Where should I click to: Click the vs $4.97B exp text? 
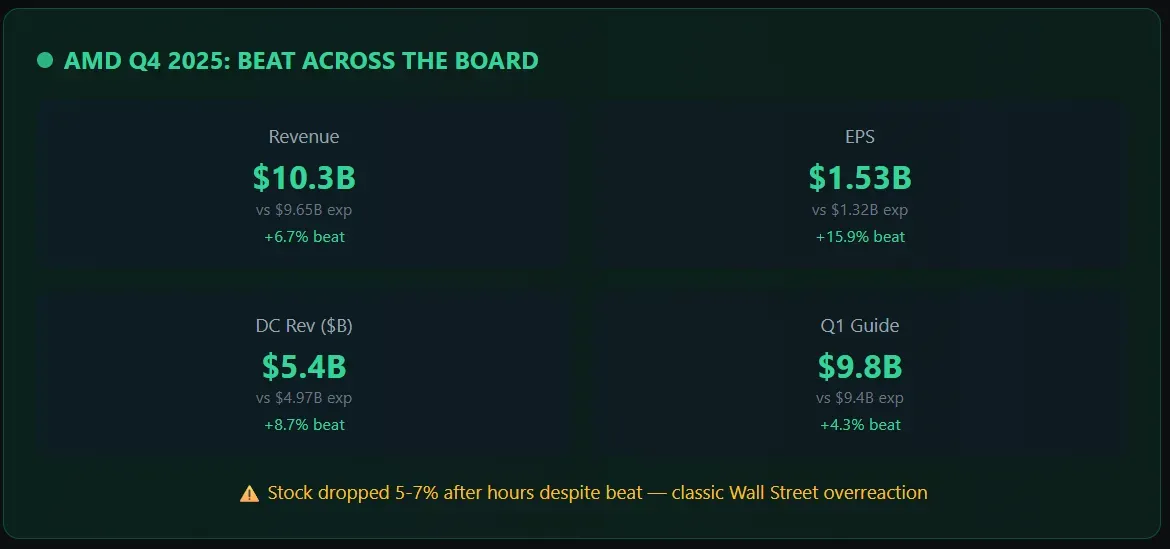(304, 398)
